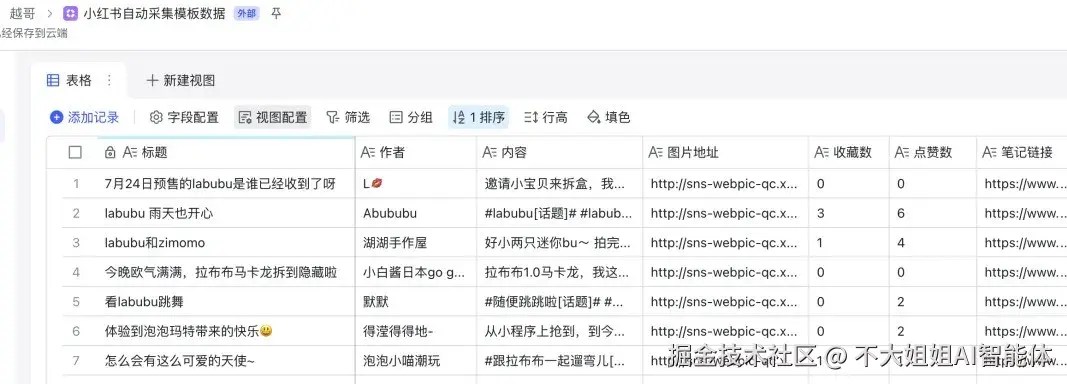1067x384 pixels.
Task: Select content cell 拉布布1.0马卡龙
Action: (560, 272)
